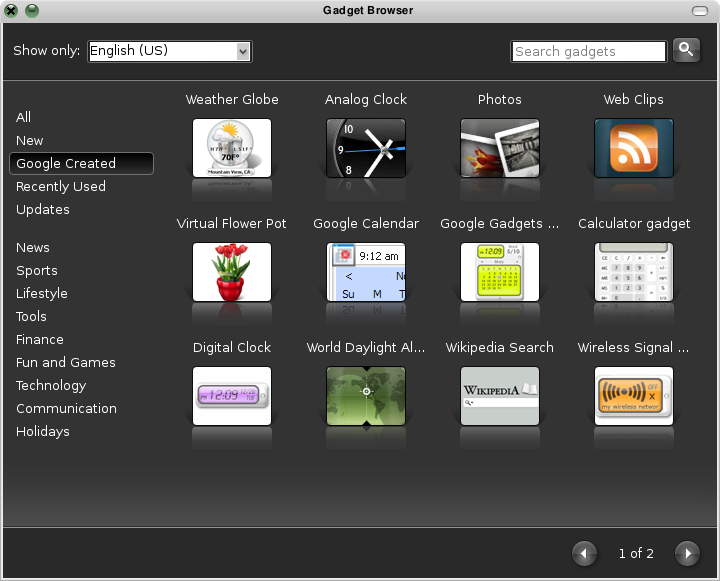Go to the previous gadgets page
The width and height of the screenshot is (720, 581).
[x=585, y=553]
